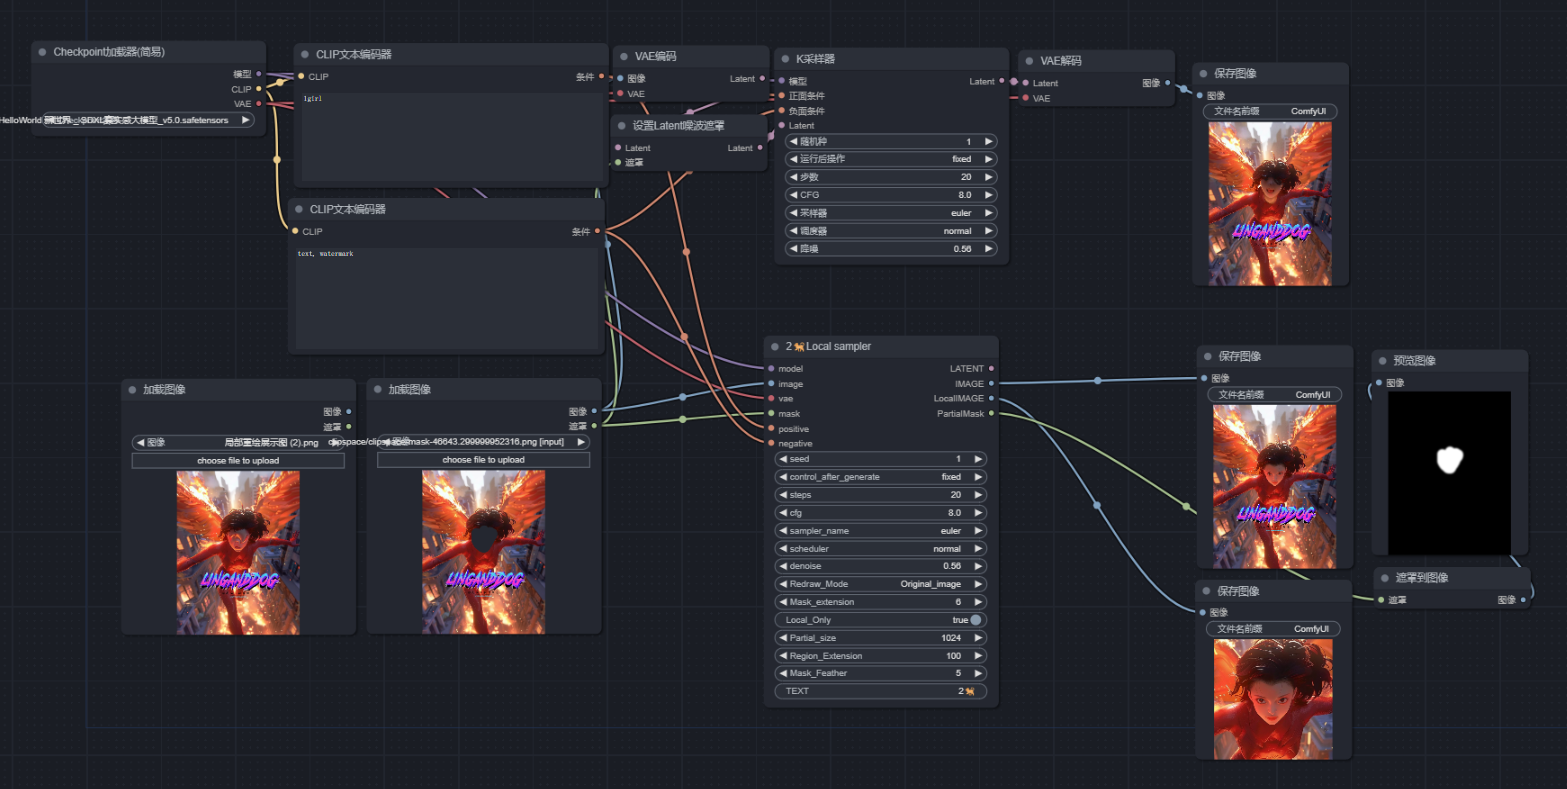Decrease steps with its left arrow in Local sampler

coord(782,495)
